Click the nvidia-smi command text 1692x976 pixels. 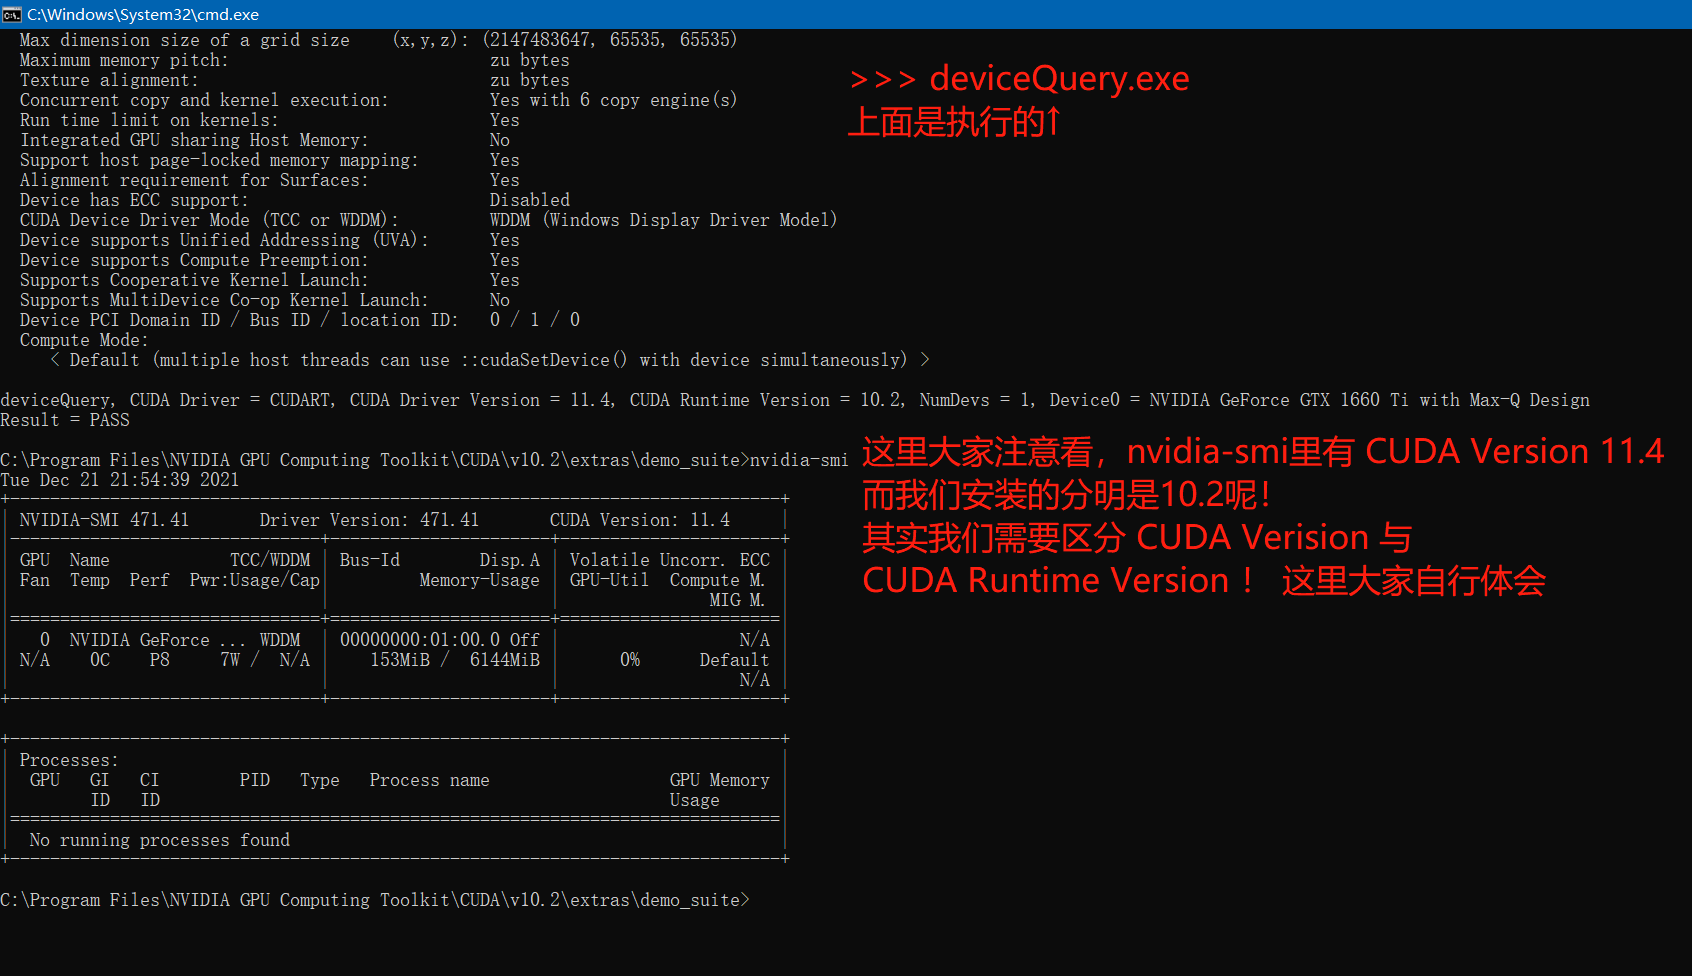click(x=799, y=460)
